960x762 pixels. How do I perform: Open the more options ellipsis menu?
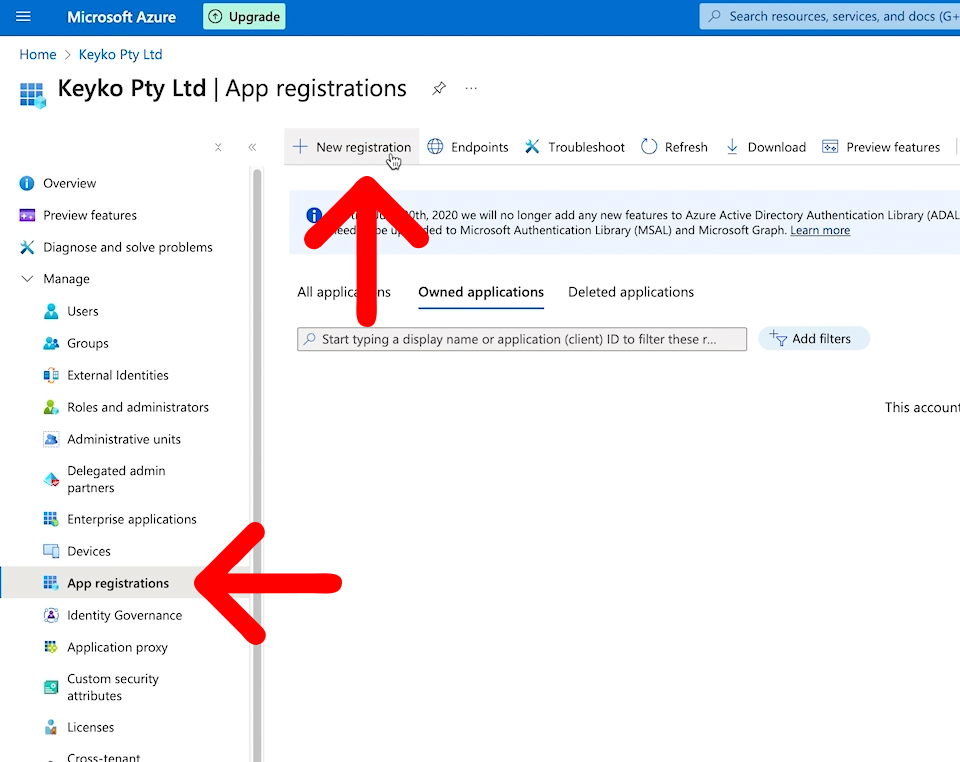pyautogui.click(x=470, y=89)
